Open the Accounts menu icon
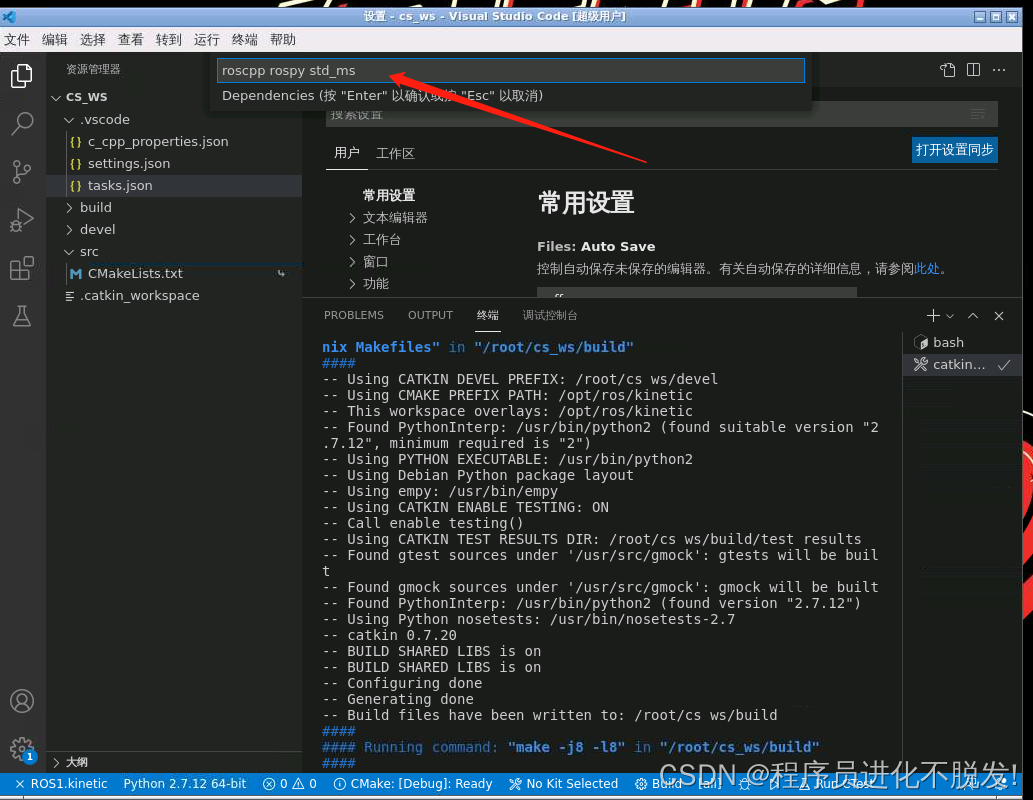The width and height of the screenshot is (1033, 800). (x=22, y=701)
